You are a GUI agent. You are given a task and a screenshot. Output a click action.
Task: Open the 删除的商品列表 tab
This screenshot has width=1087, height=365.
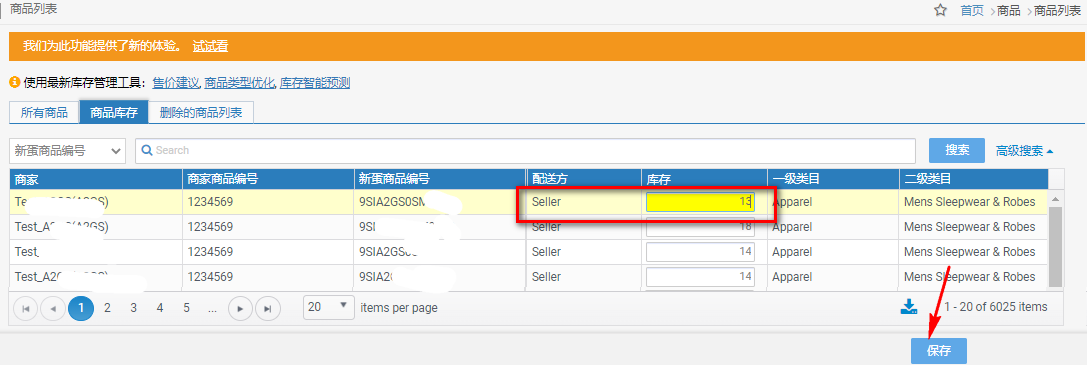pyautogui.click(x=201, y=112)
